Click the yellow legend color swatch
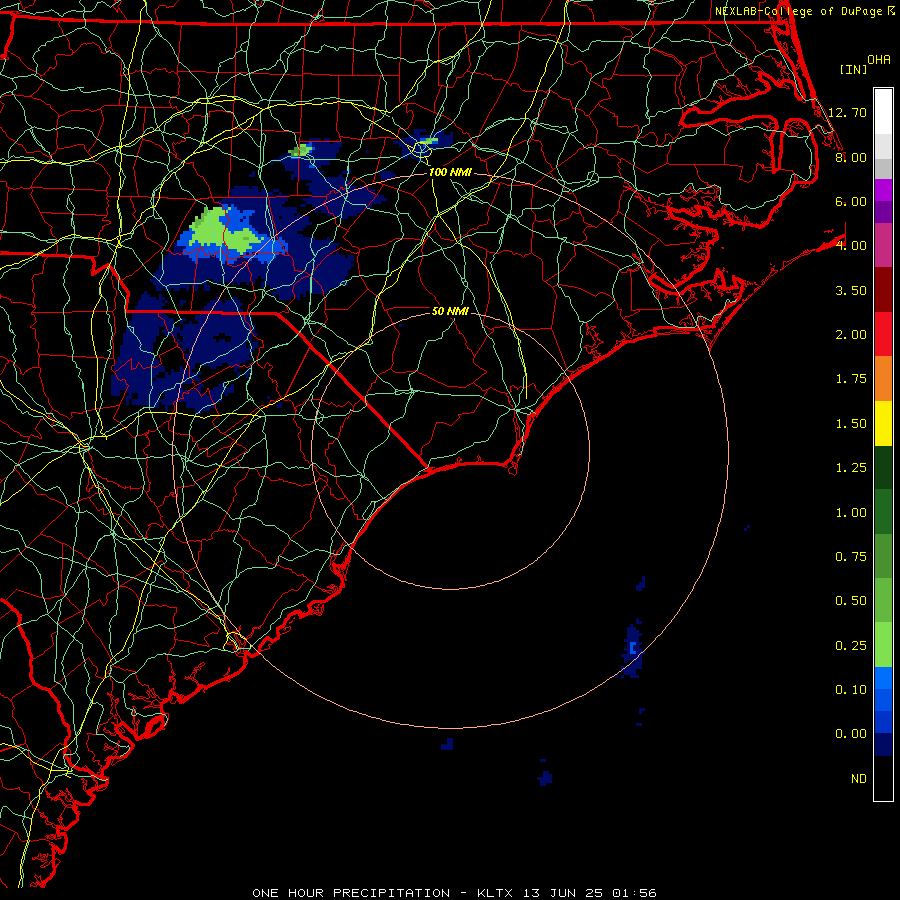This screenshot has height=900, width=900. pyautogui.click(x=883, y=424)
